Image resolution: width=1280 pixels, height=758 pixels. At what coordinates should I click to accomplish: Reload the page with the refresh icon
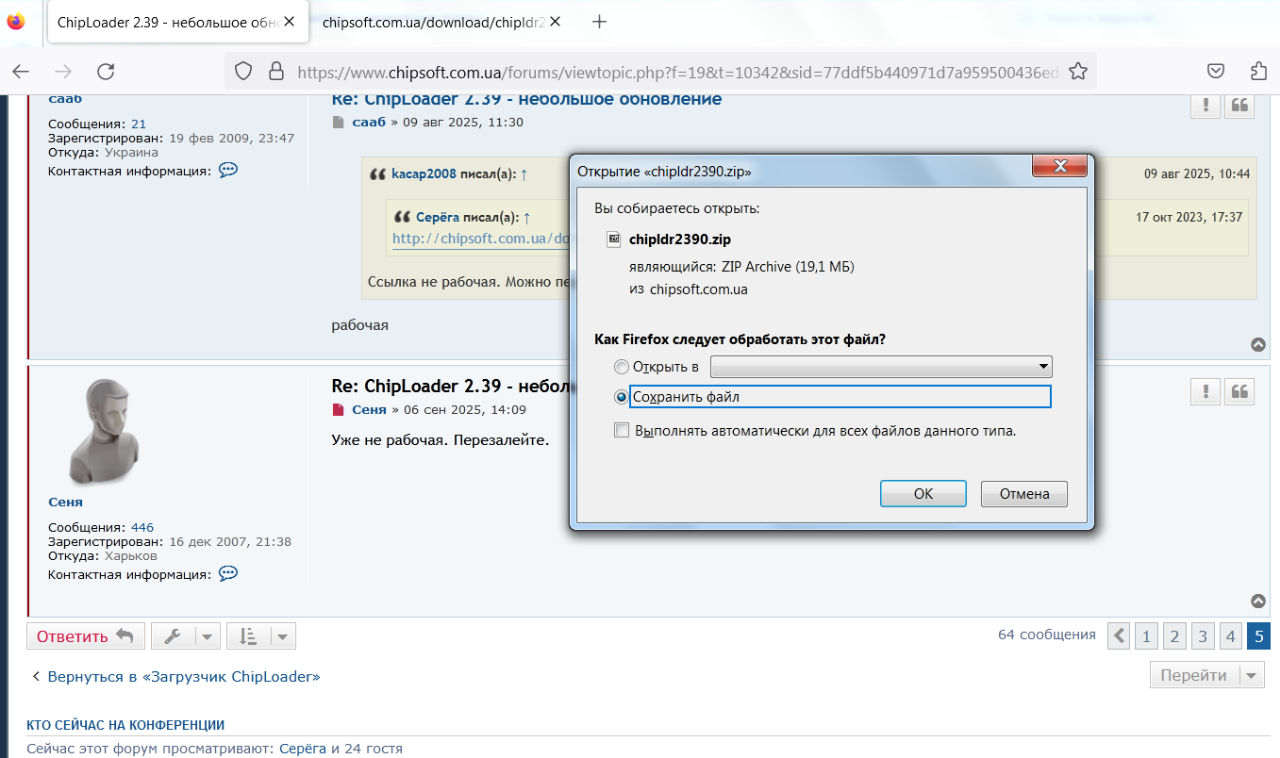[x=106, y=71]
